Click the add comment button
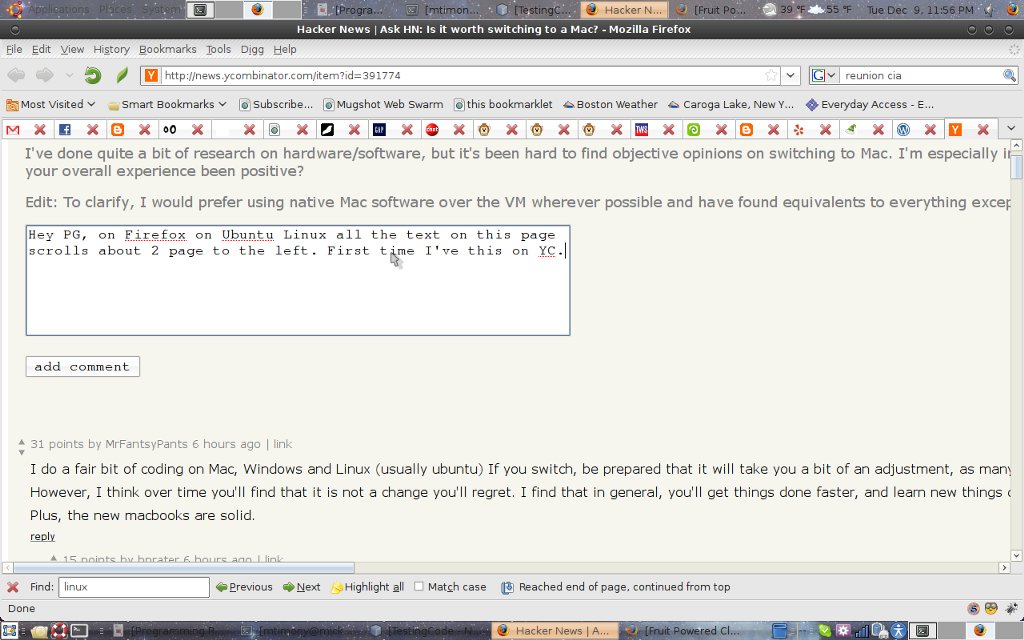The width and height of the screenshot is (1024, 640). (82, 367)
